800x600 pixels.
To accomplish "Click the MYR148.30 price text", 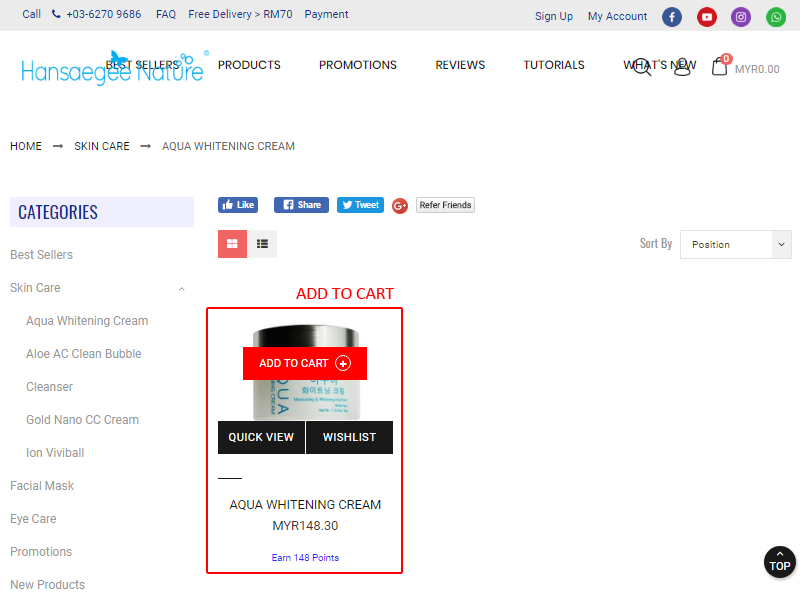I will (305, 526).
